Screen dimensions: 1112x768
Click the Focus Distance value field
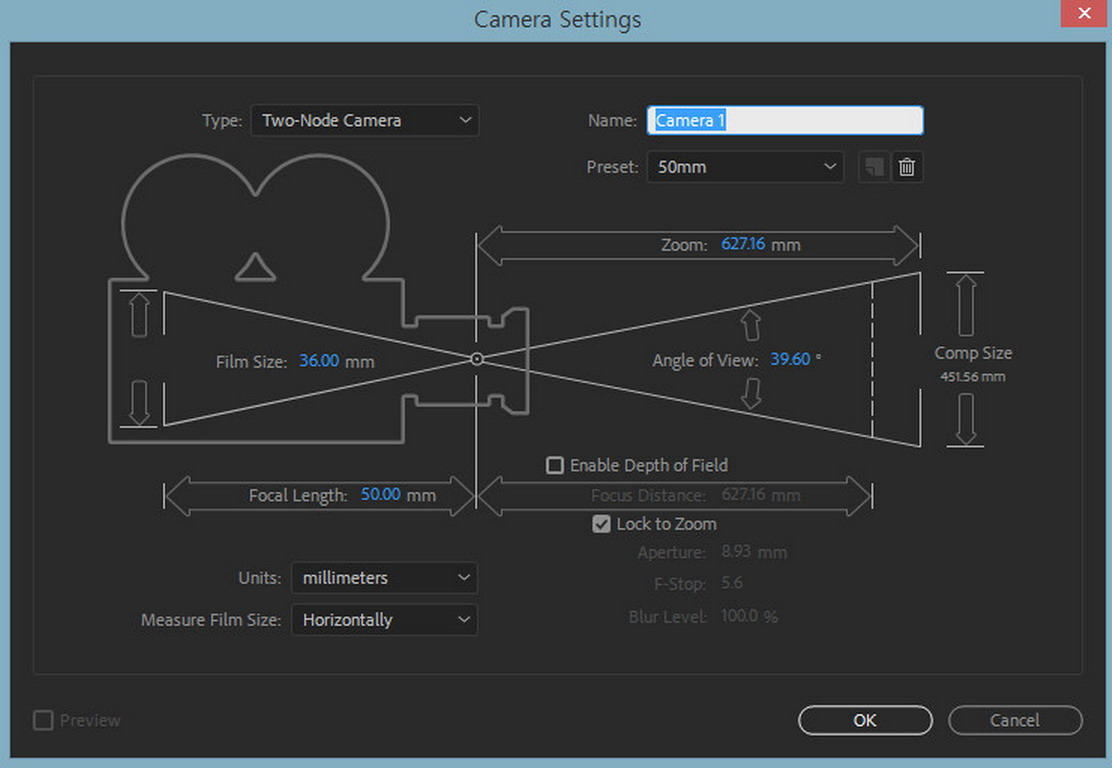pos(744,495)
